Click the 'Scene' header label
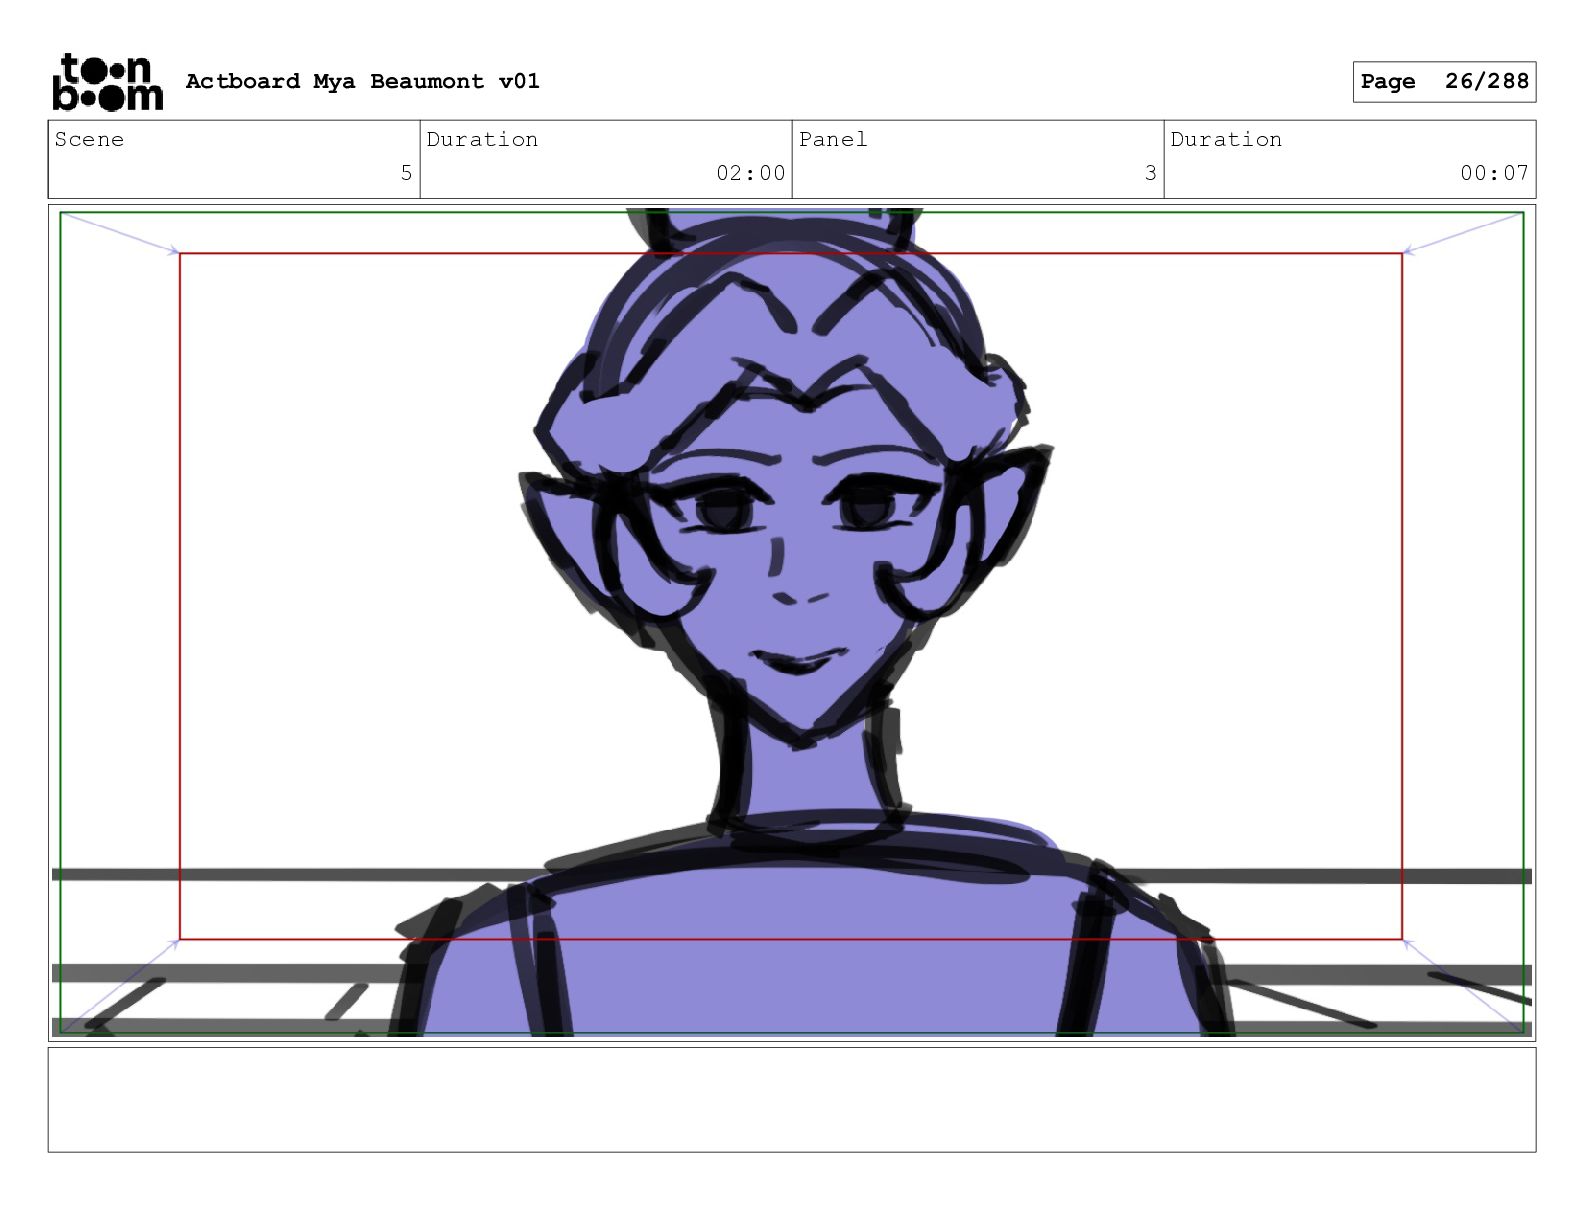The width and height of the screenshot is (1584, 1224). pyautogui.click(x=89, y=140)
